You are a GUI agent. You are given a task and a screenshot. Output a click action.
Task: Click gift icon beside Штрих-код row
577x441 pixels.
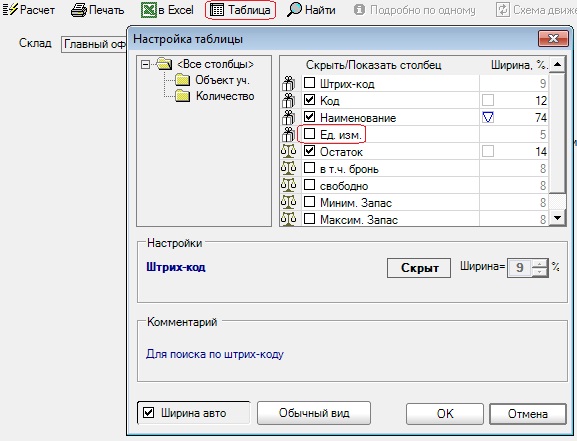click(x=288, y=84)
